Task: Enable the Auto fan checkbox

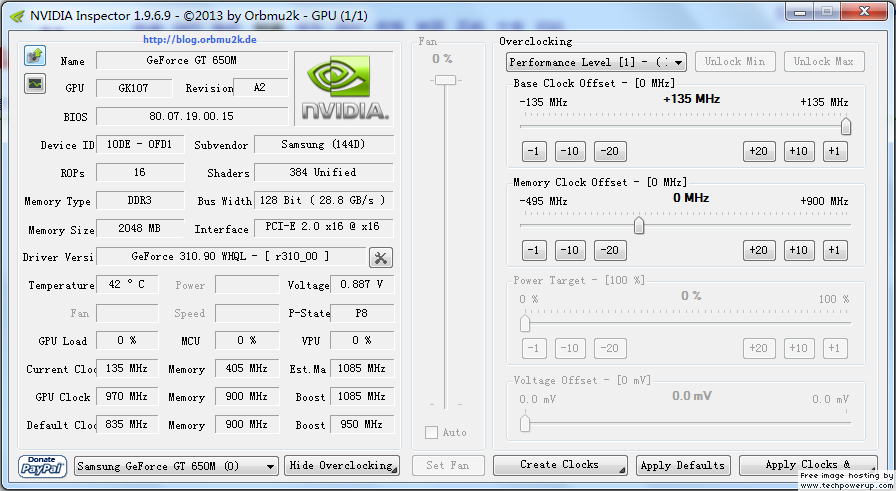Action: point(431,433)
